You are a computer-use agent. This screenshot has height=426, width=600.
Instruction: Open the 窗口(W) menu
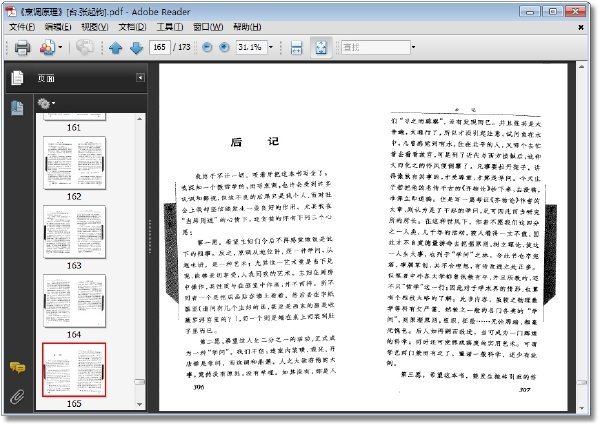[x=208, y=27]
